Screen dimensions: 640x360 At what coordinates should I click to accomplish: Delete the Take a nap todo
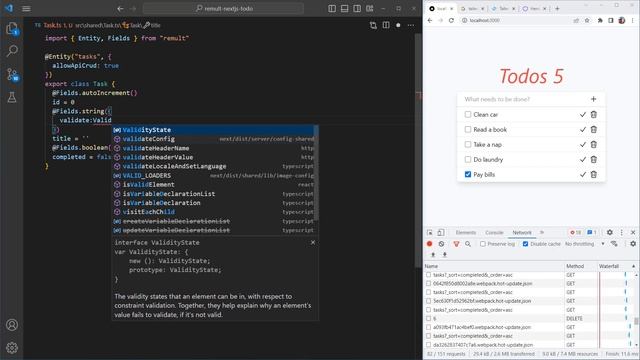[x=594, y=144]
